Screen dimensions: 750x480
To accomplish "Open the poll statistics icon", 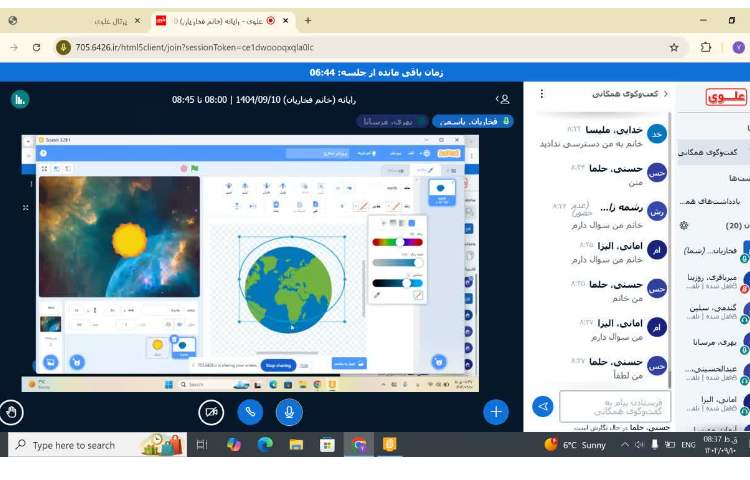I will [x=20, y=99].
